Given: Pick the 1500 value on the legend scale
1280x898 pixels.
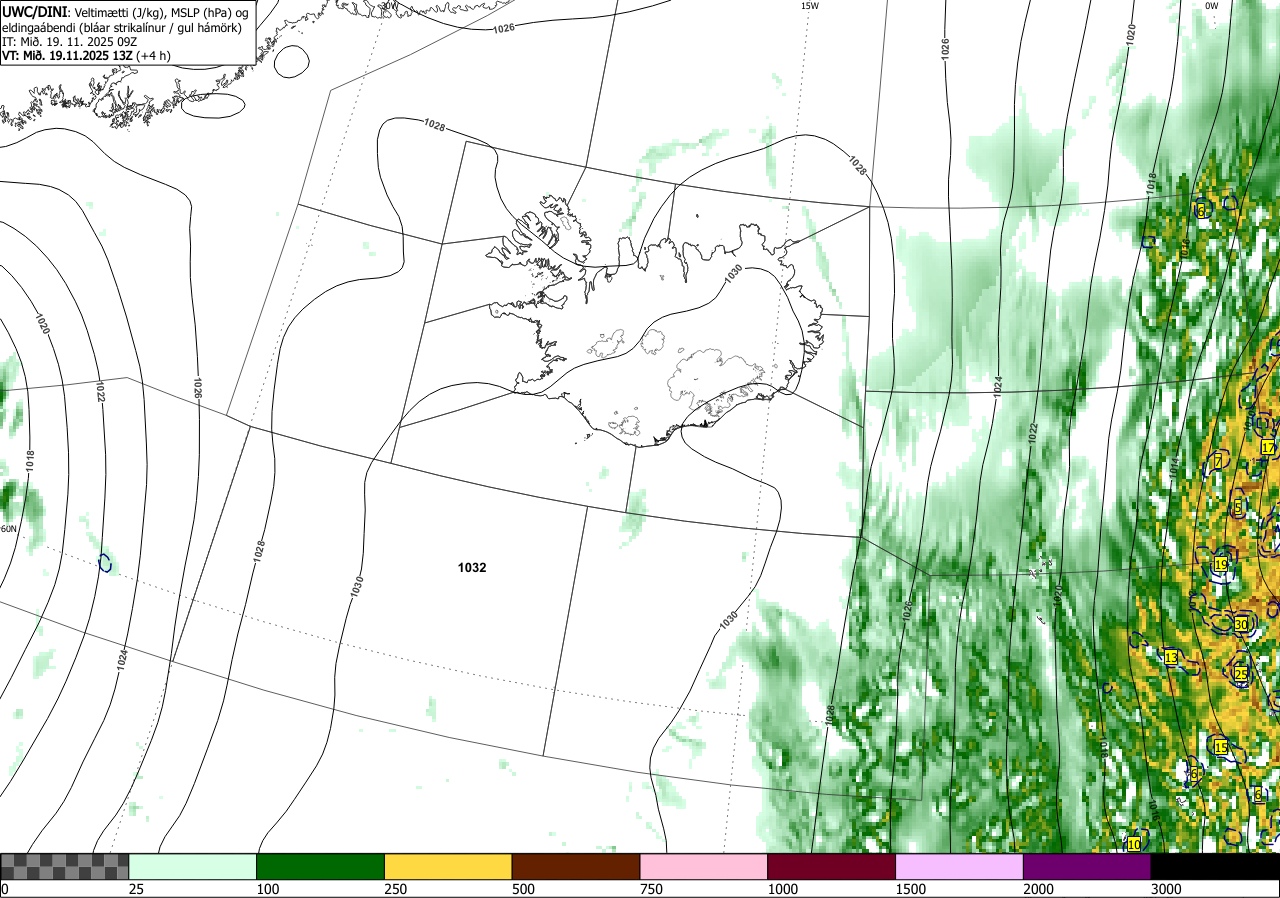Looking at the screenshot, I should point(911,889).
